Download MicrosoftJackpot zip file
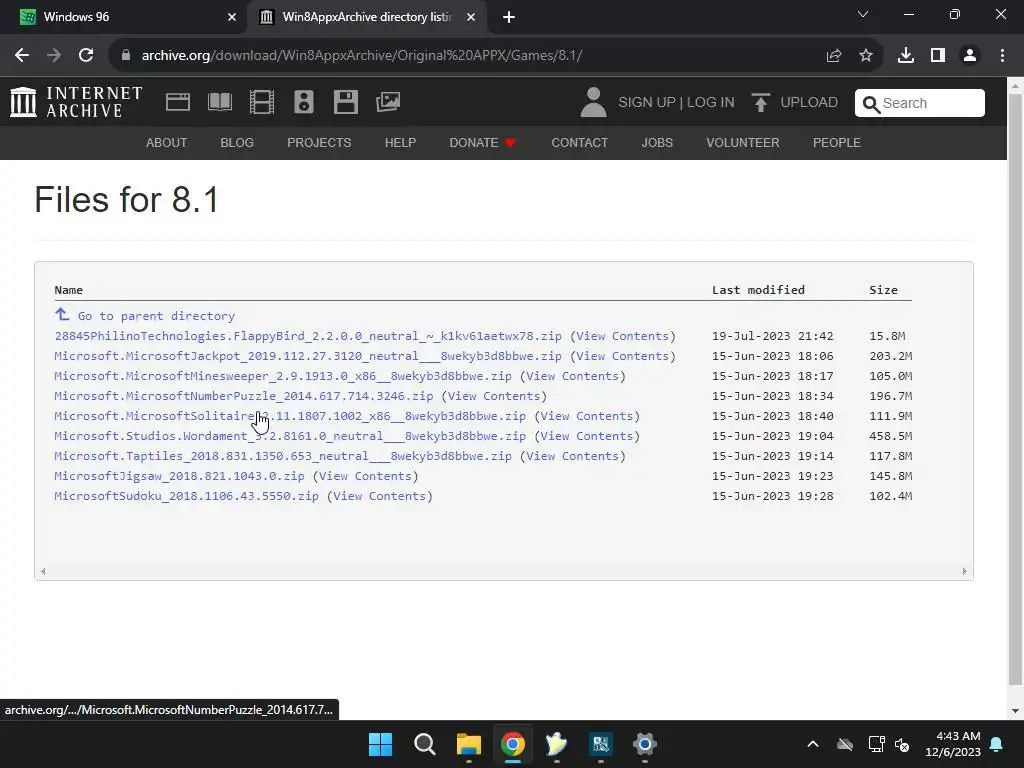 click(308, 356)
